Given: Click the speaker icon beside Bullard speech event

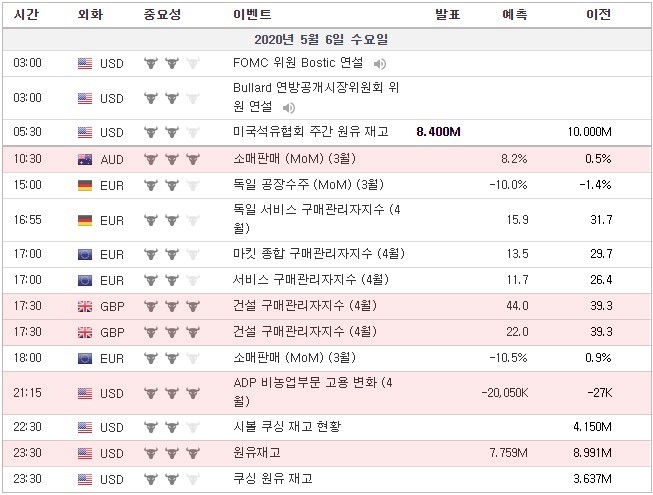Looking at the screenshot, I should pyautogui.click(x=289, y=108).
